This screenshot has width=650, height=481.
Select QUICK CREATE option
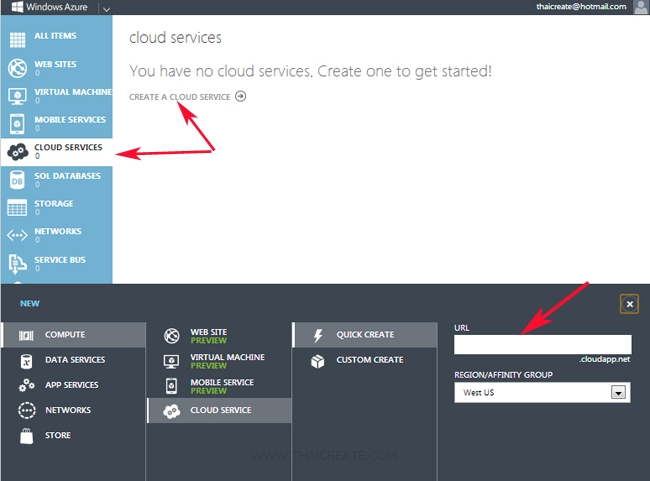tap(365, 335)
